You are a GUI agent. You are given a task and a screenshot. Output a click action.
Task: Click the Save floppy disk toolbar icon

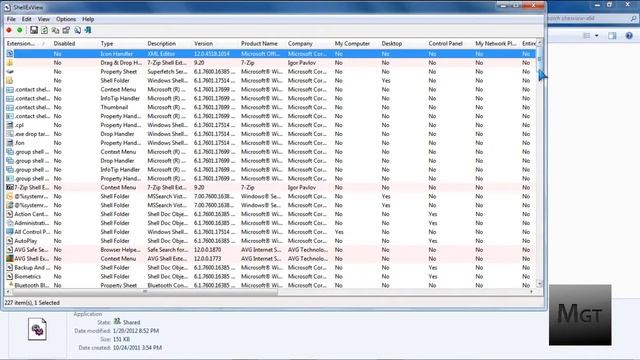coord(33,30)
